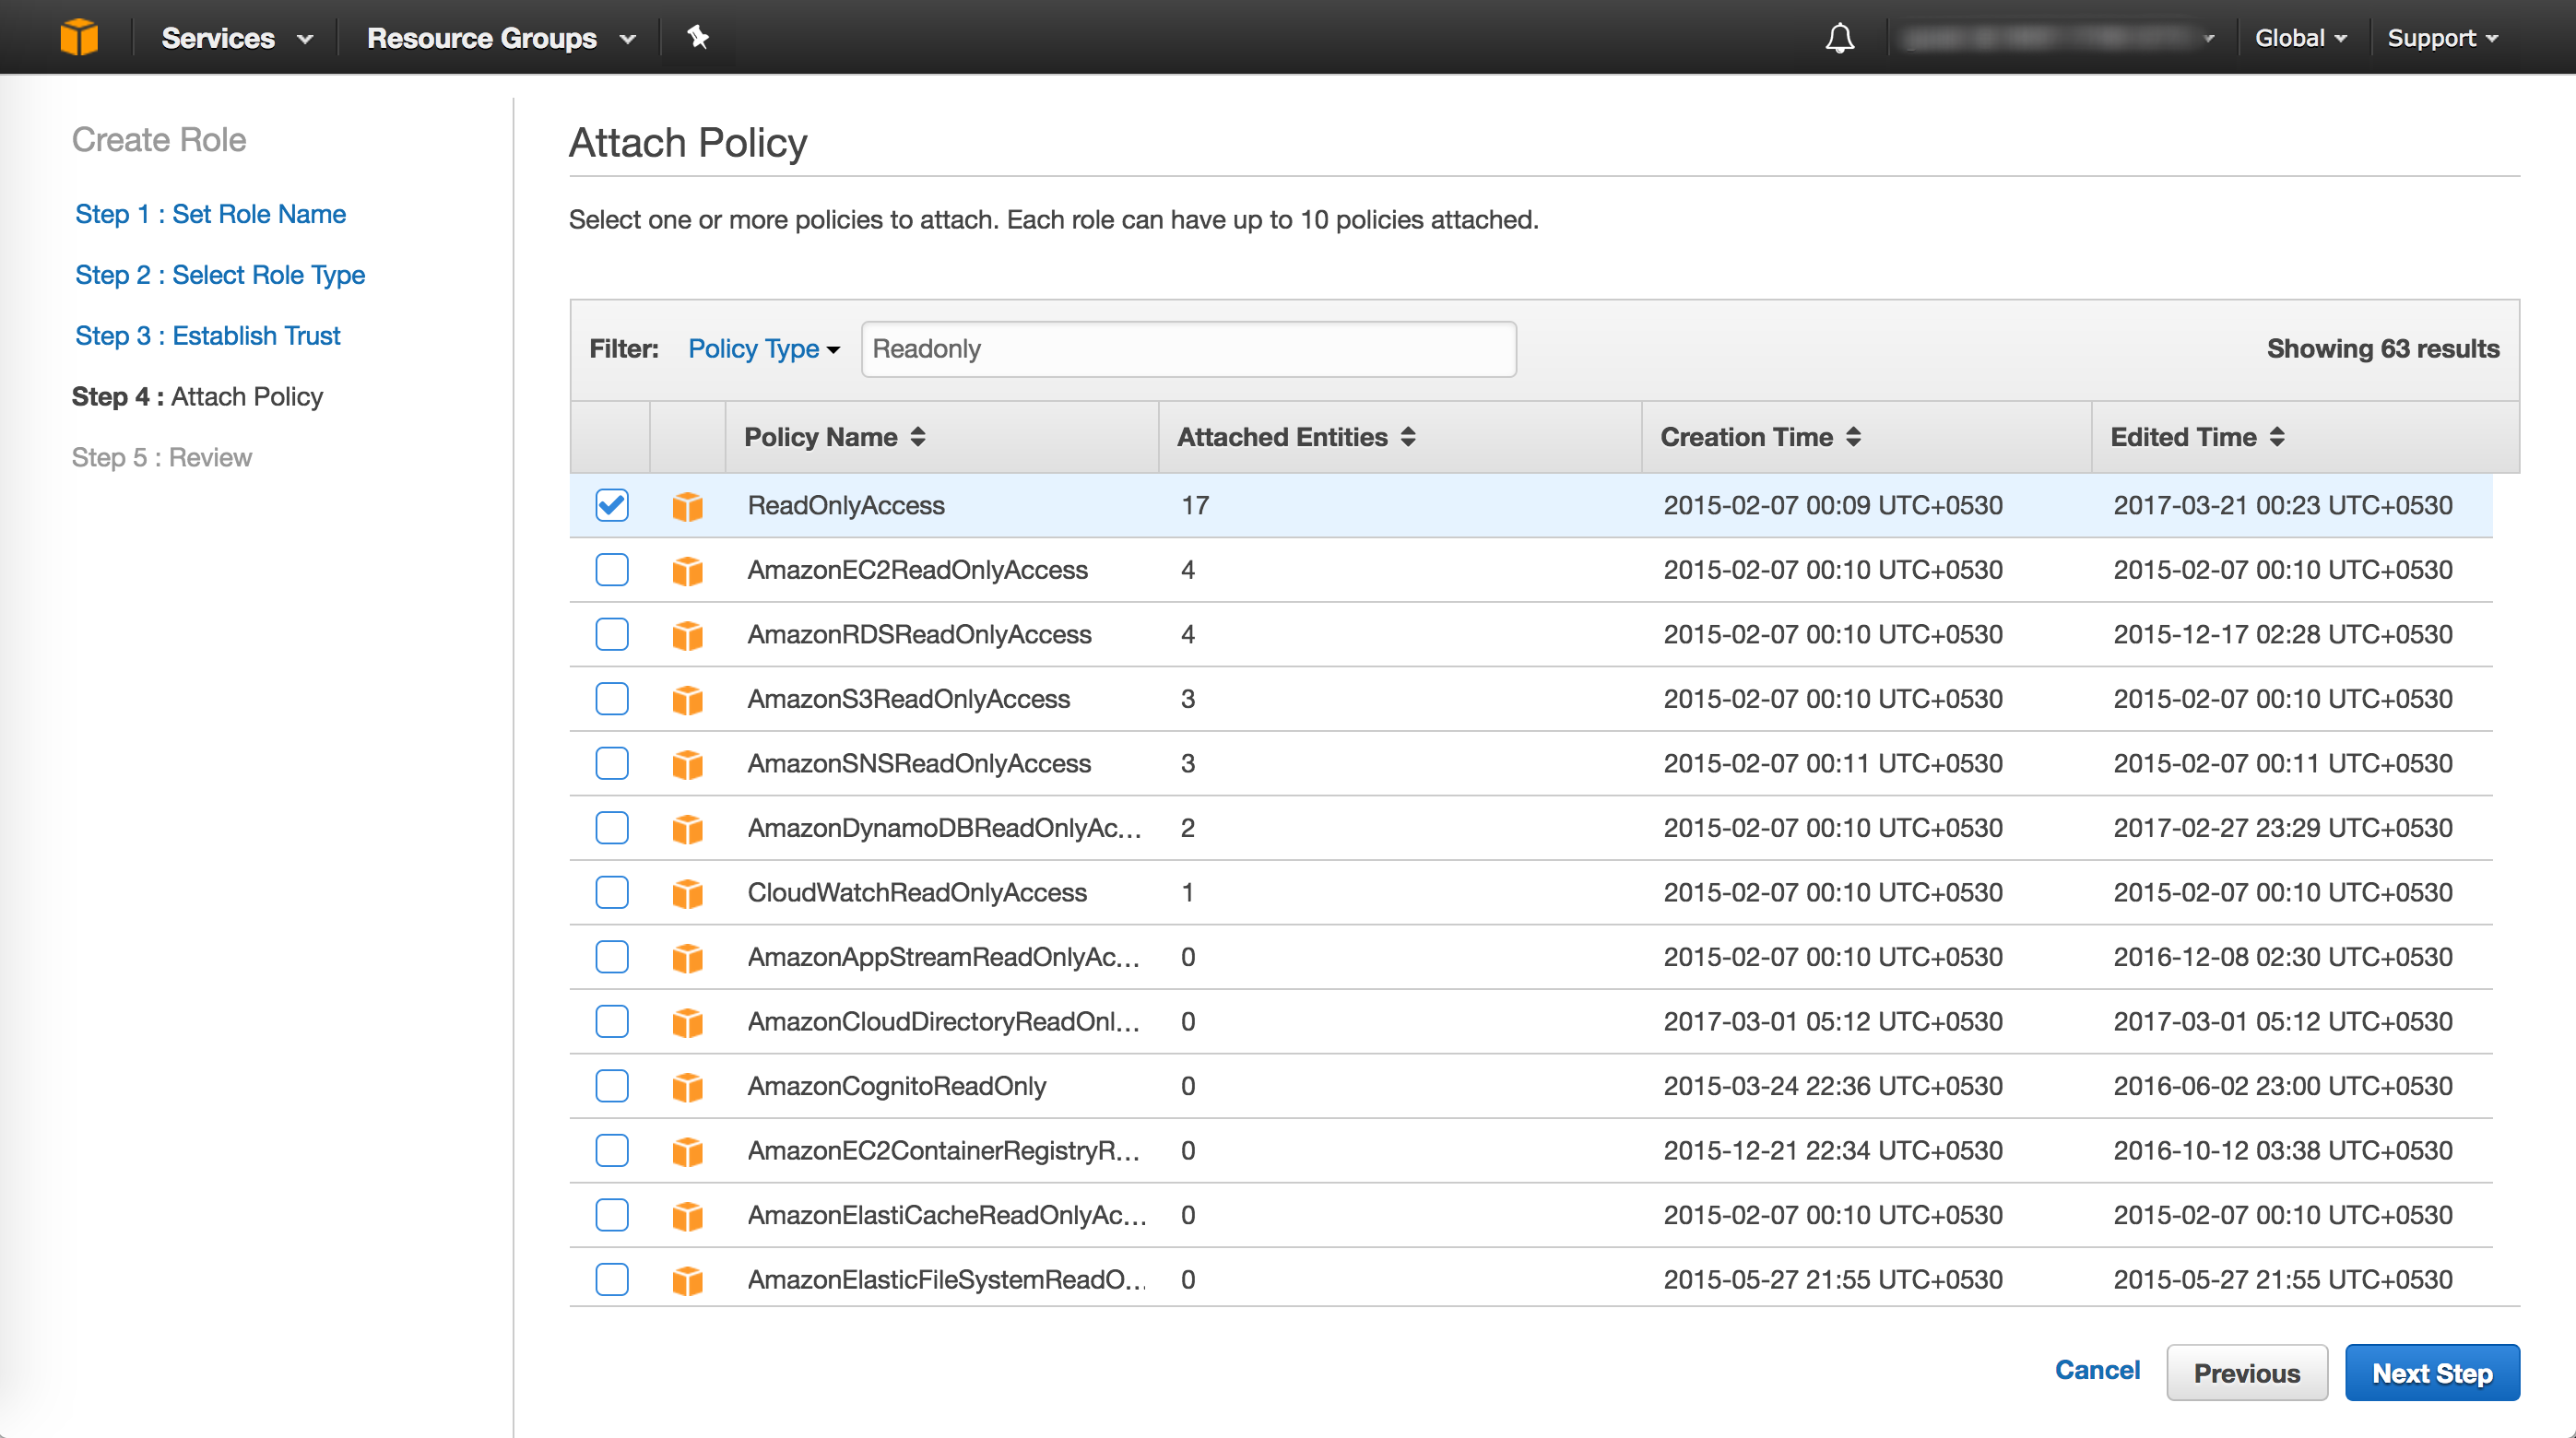Check the AmazonEC2ReadOnlyAccess checkbox
The width and height of the screenshot is (2576, 1438).
[612, 570]
